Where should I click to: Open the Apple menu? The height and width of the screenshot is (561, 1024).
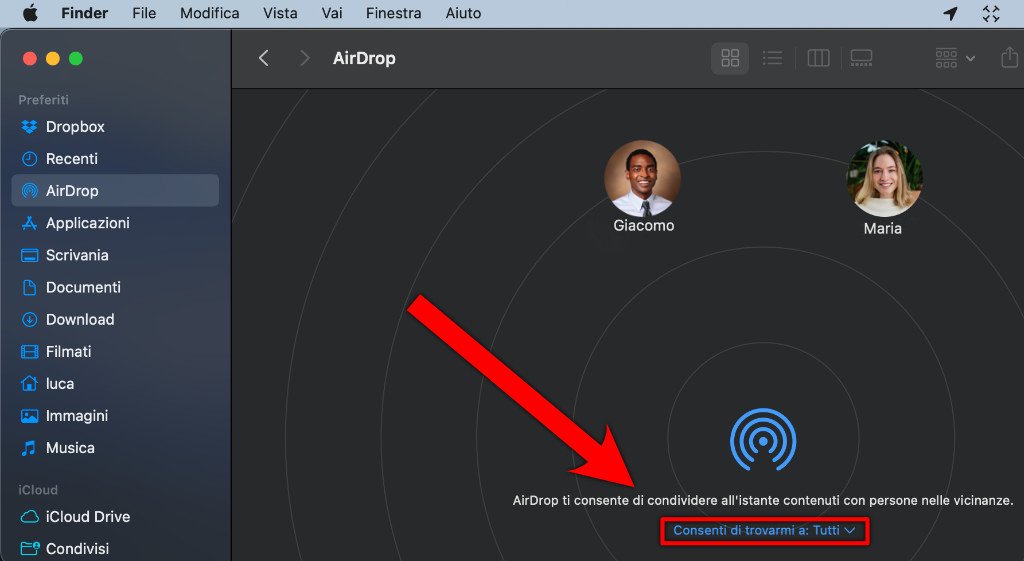[30, 13]
